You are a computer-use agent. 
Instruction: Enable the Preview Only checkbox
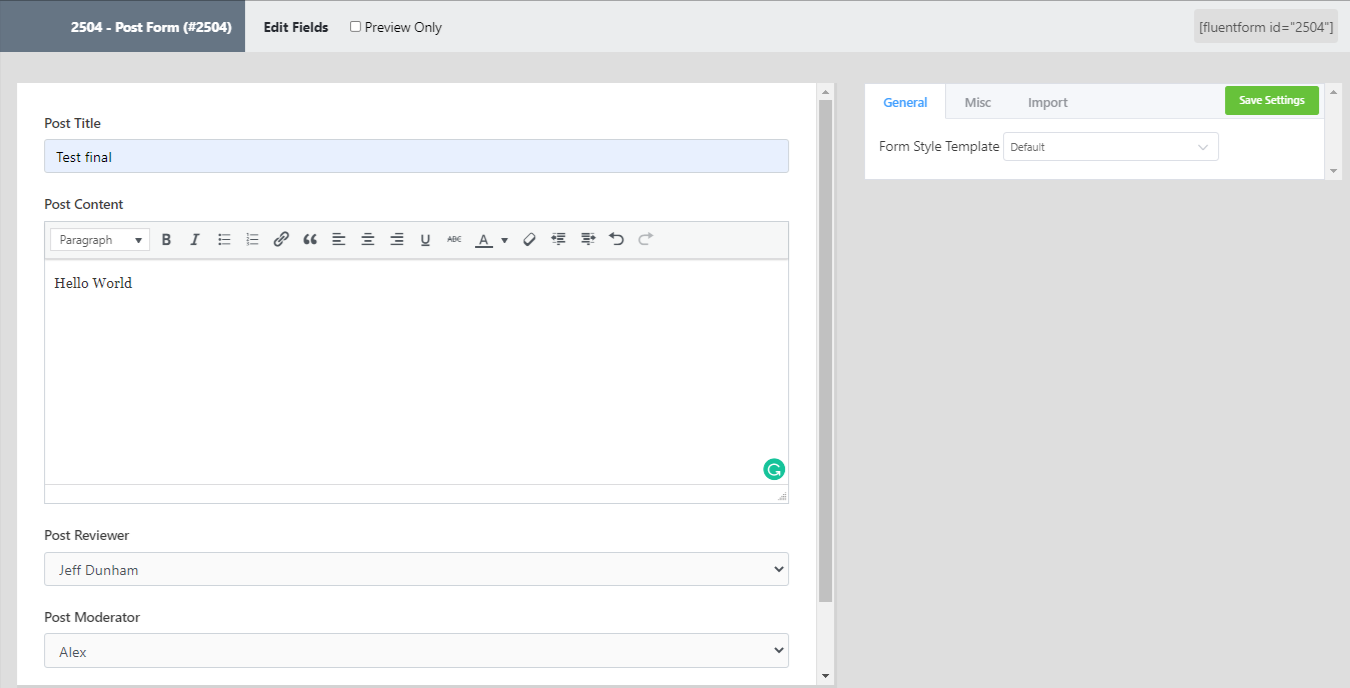(x=355, y=27)
